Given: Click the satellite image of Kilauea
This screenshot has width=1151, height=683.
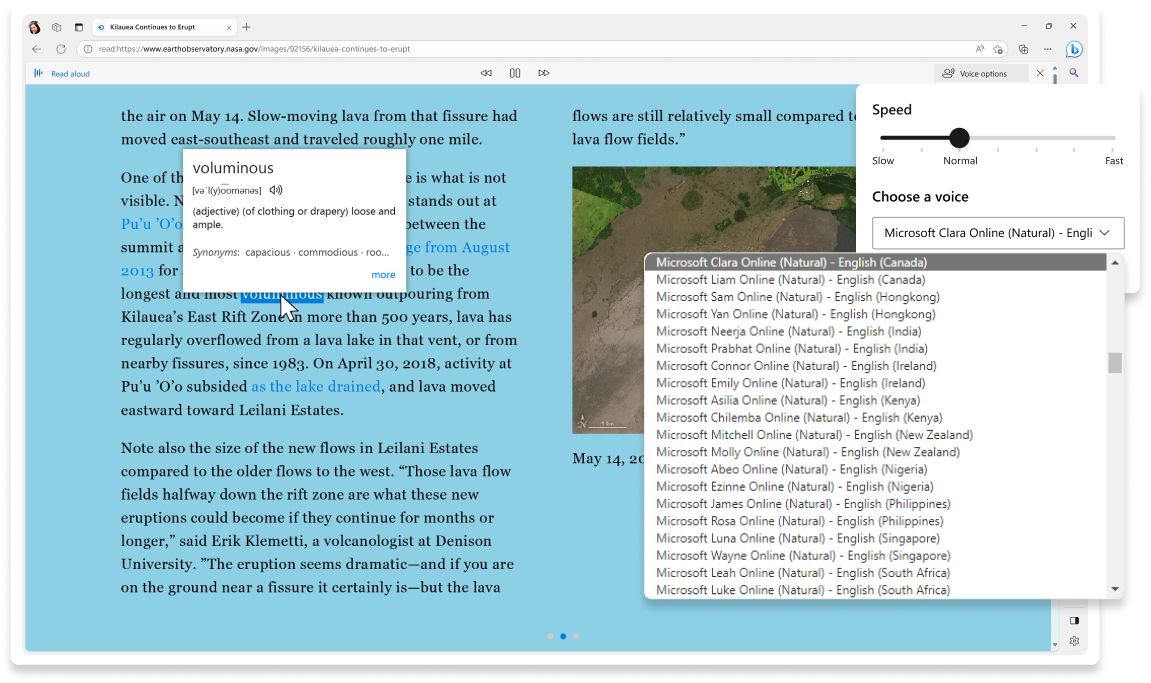Looking at the screenshot, I should coord(714,300).
